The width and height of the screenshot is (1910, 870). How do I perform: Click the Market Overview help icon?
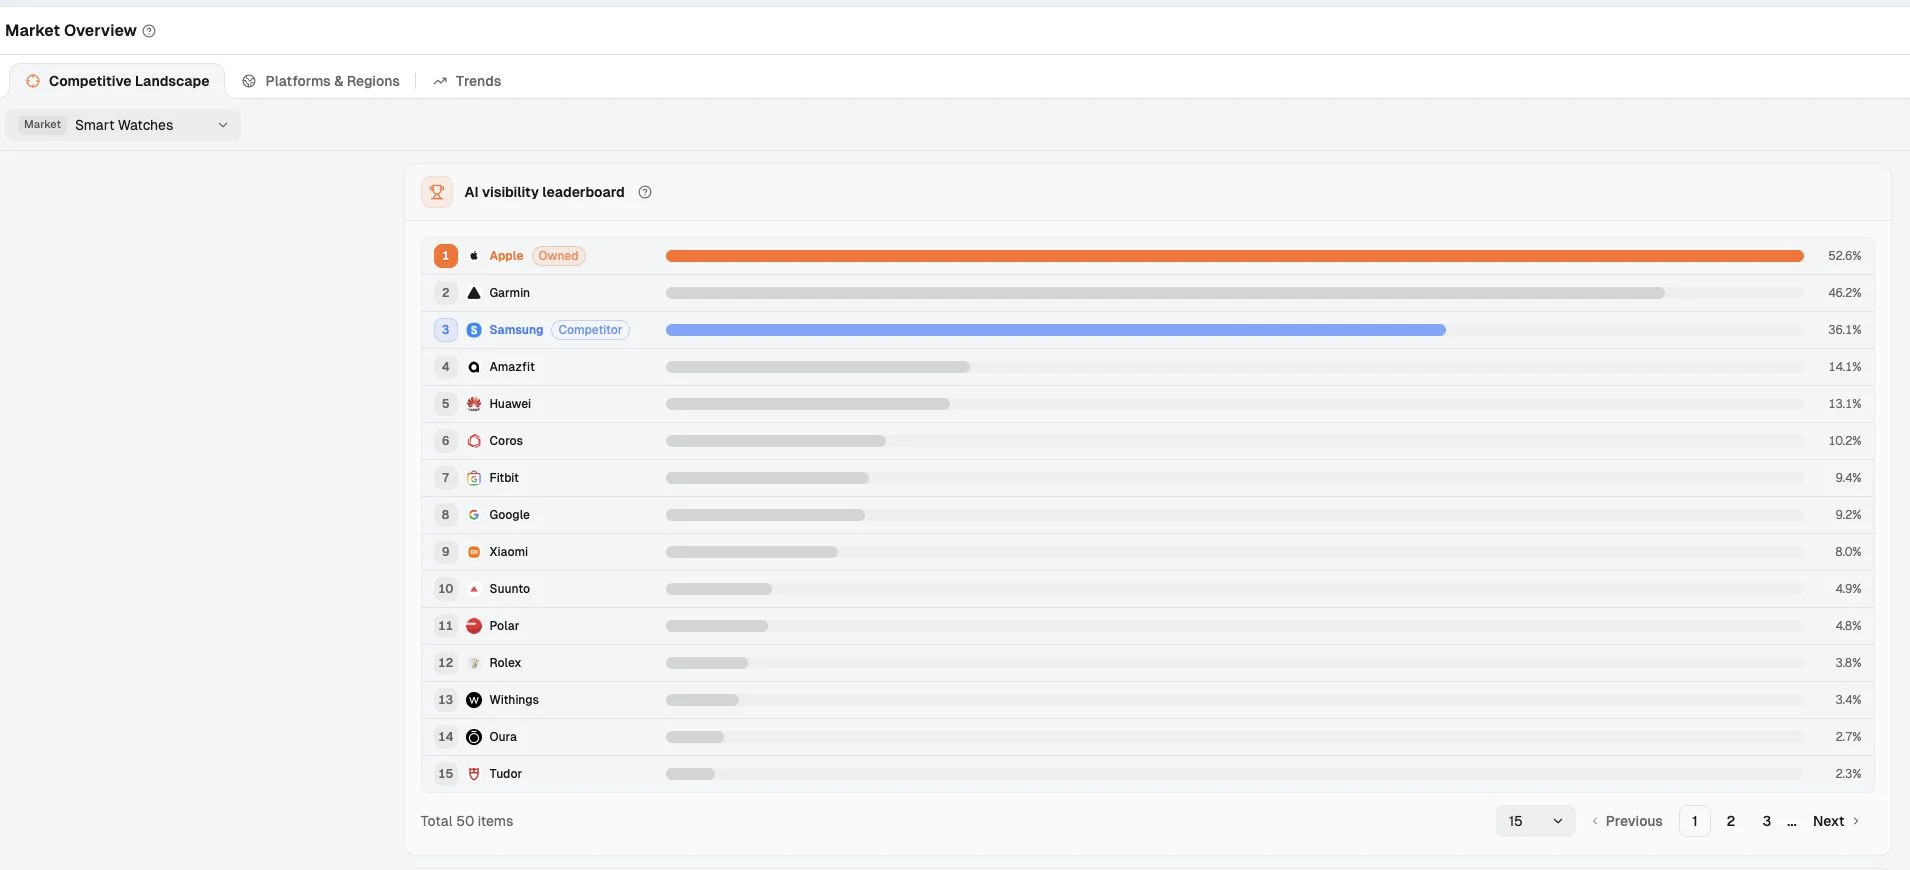(x=149, y=31)
